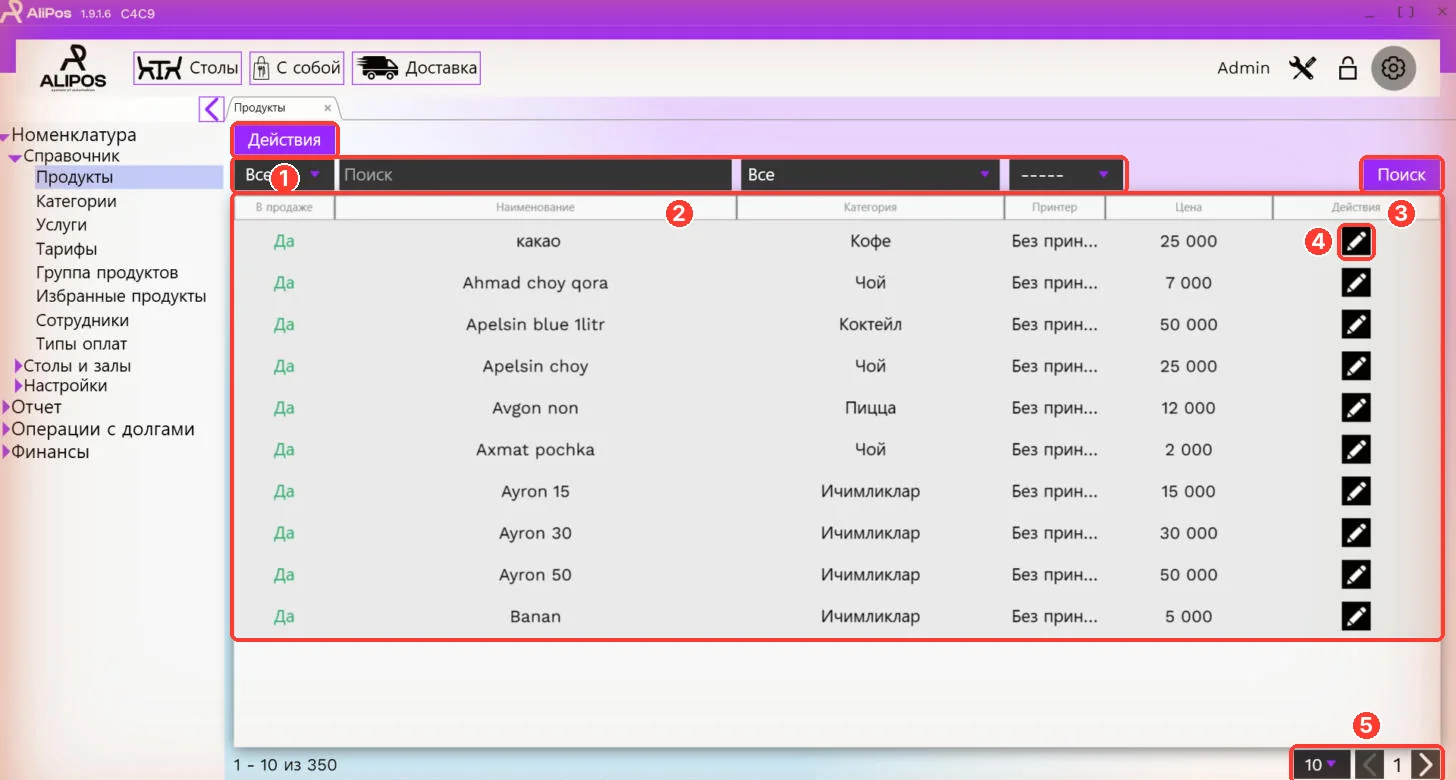Close the Продукты tab
This screenshot has width=1456, height=780.
[x=328, y=108]
